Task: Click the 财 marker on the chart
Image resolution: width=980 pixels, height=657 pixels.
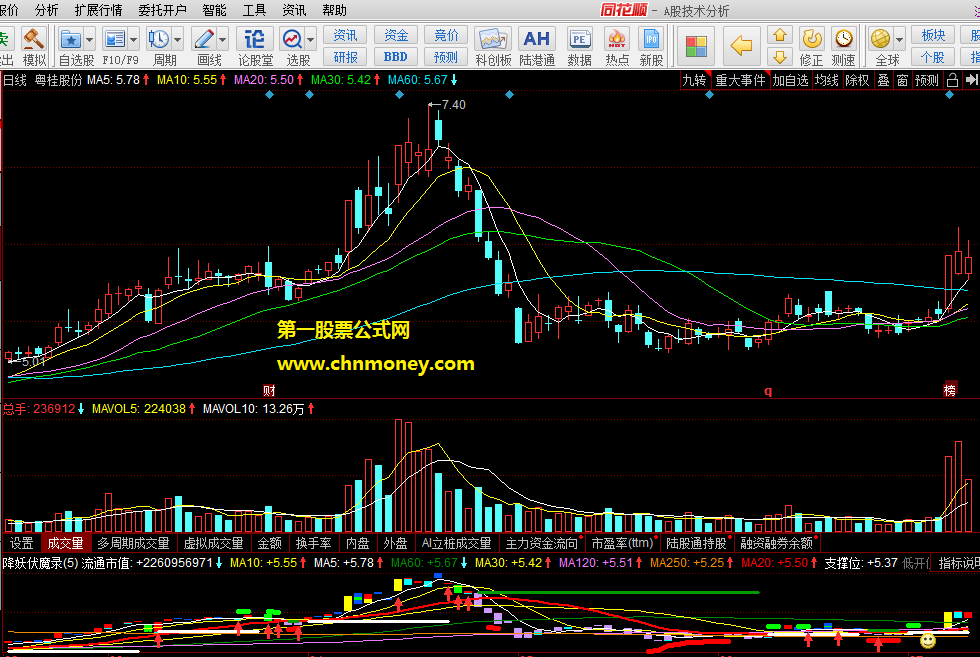Action: pyautogui.click(x=269, y=391)
